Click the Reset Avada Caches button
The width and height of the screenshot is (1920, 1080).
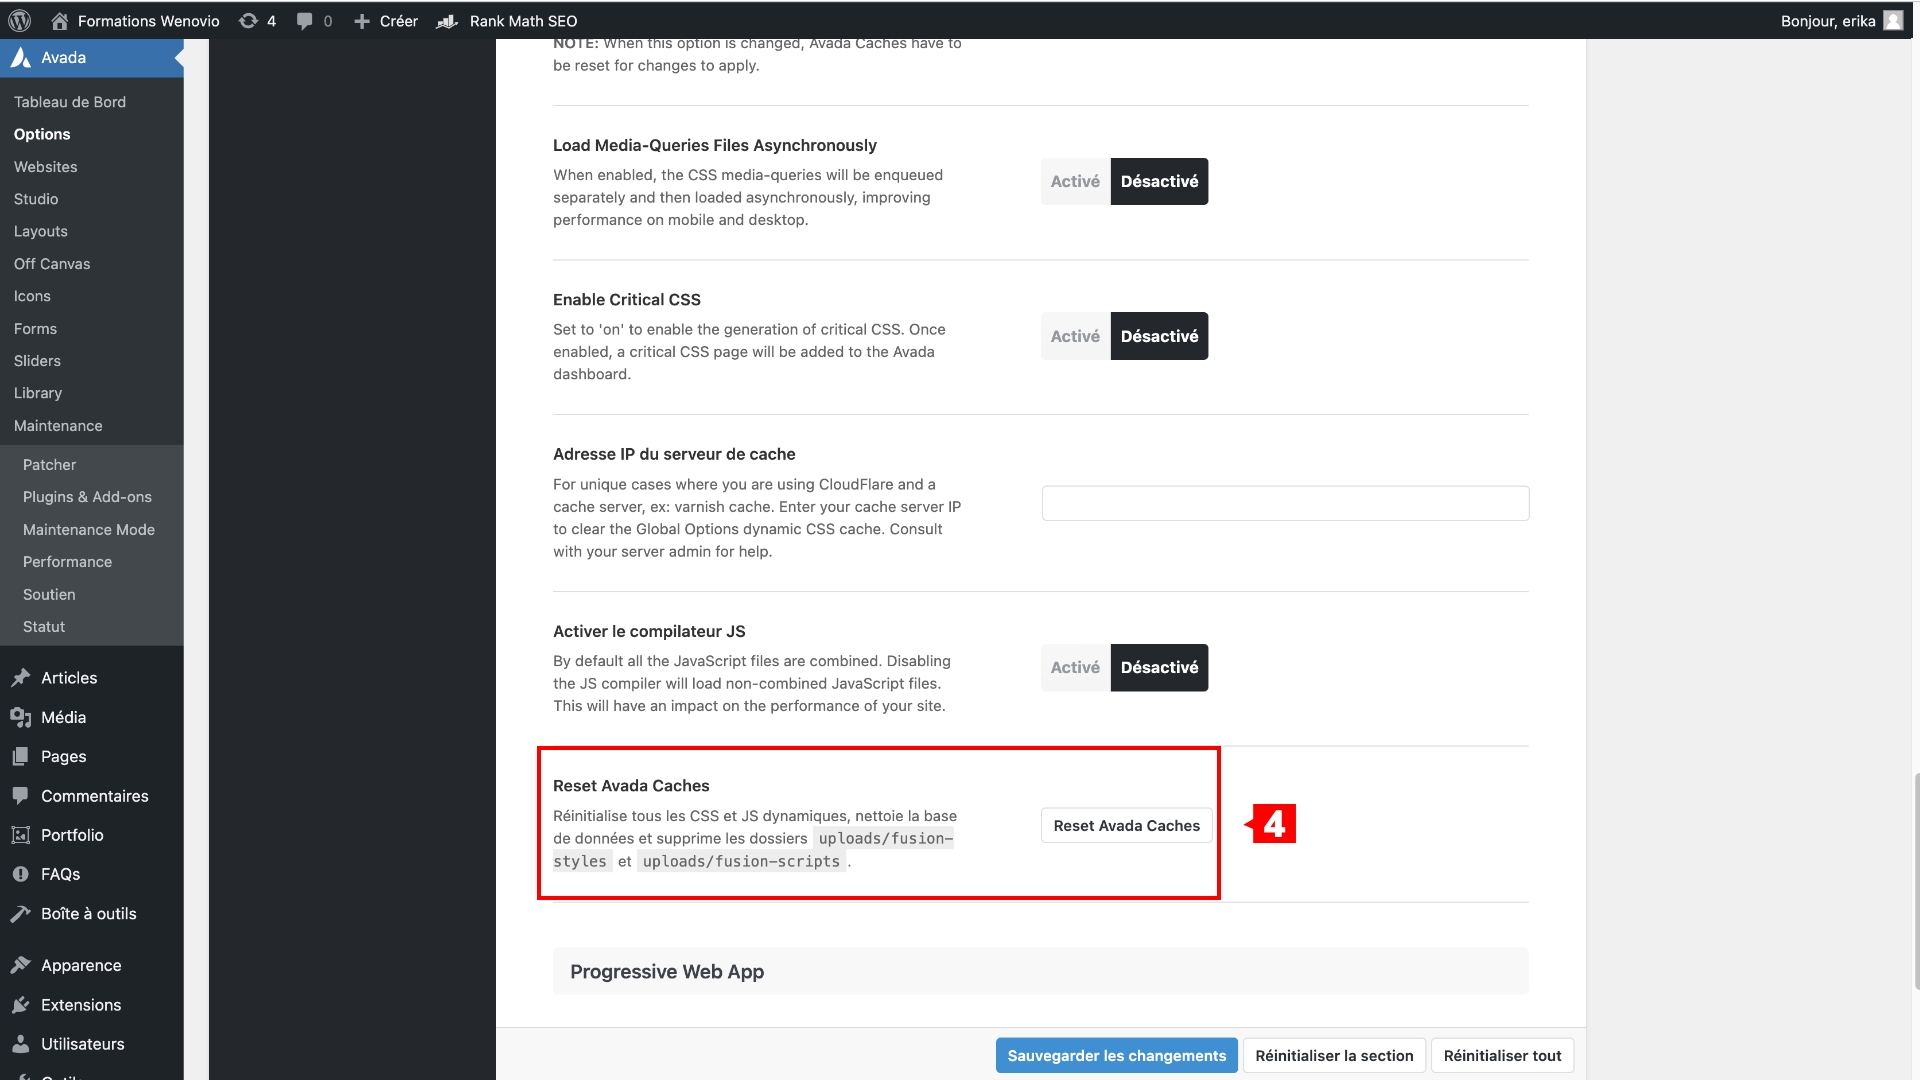[x=1126, y=826]
